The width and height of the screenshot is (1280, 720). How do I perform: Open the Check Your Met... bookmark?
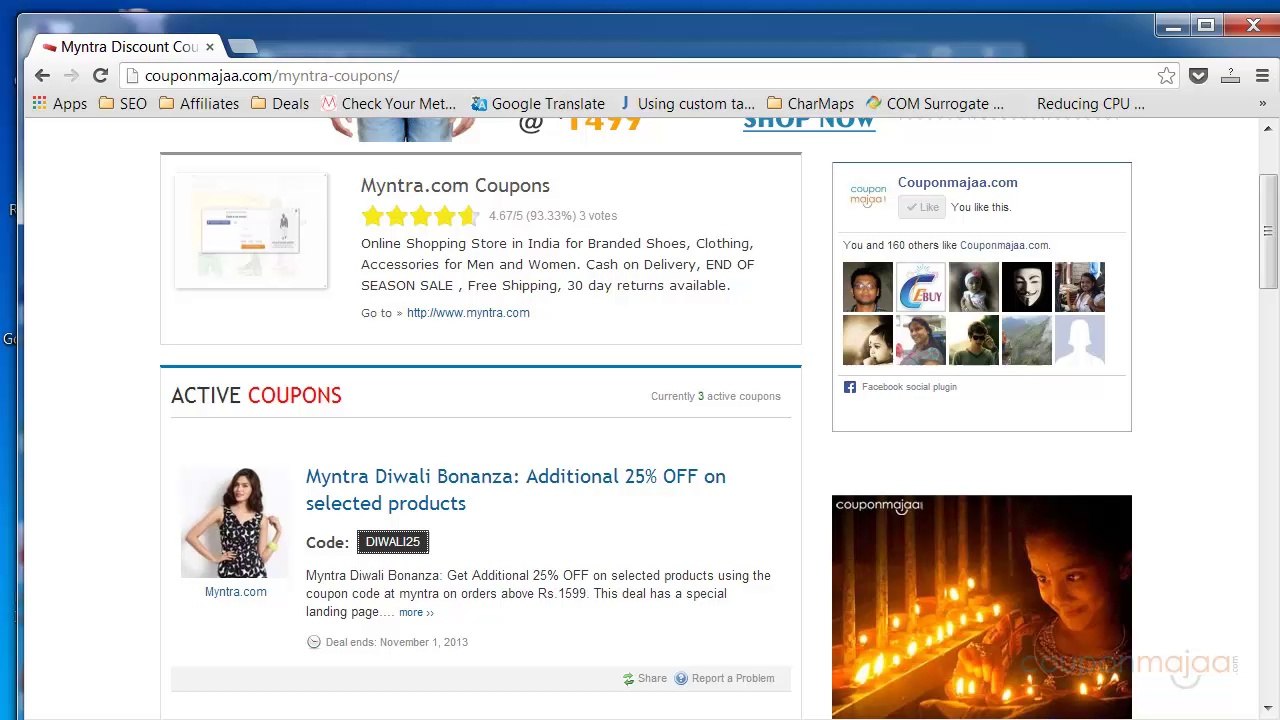point(389,104)
